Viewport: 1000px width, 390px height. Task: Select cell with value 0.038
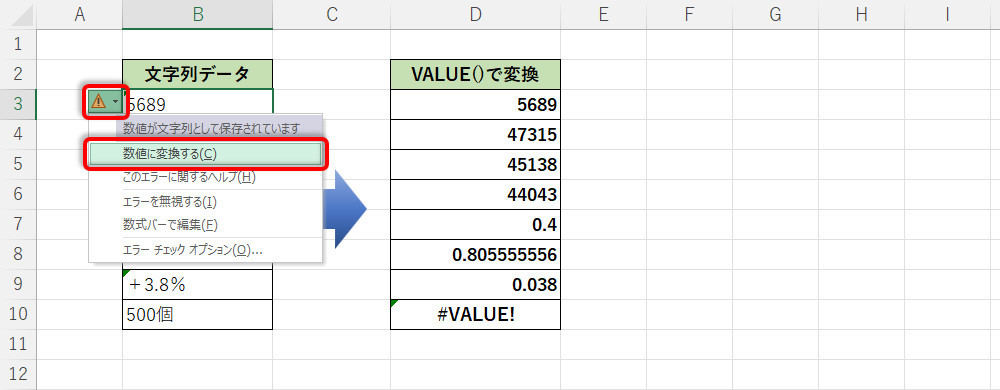tap(475, 284)
